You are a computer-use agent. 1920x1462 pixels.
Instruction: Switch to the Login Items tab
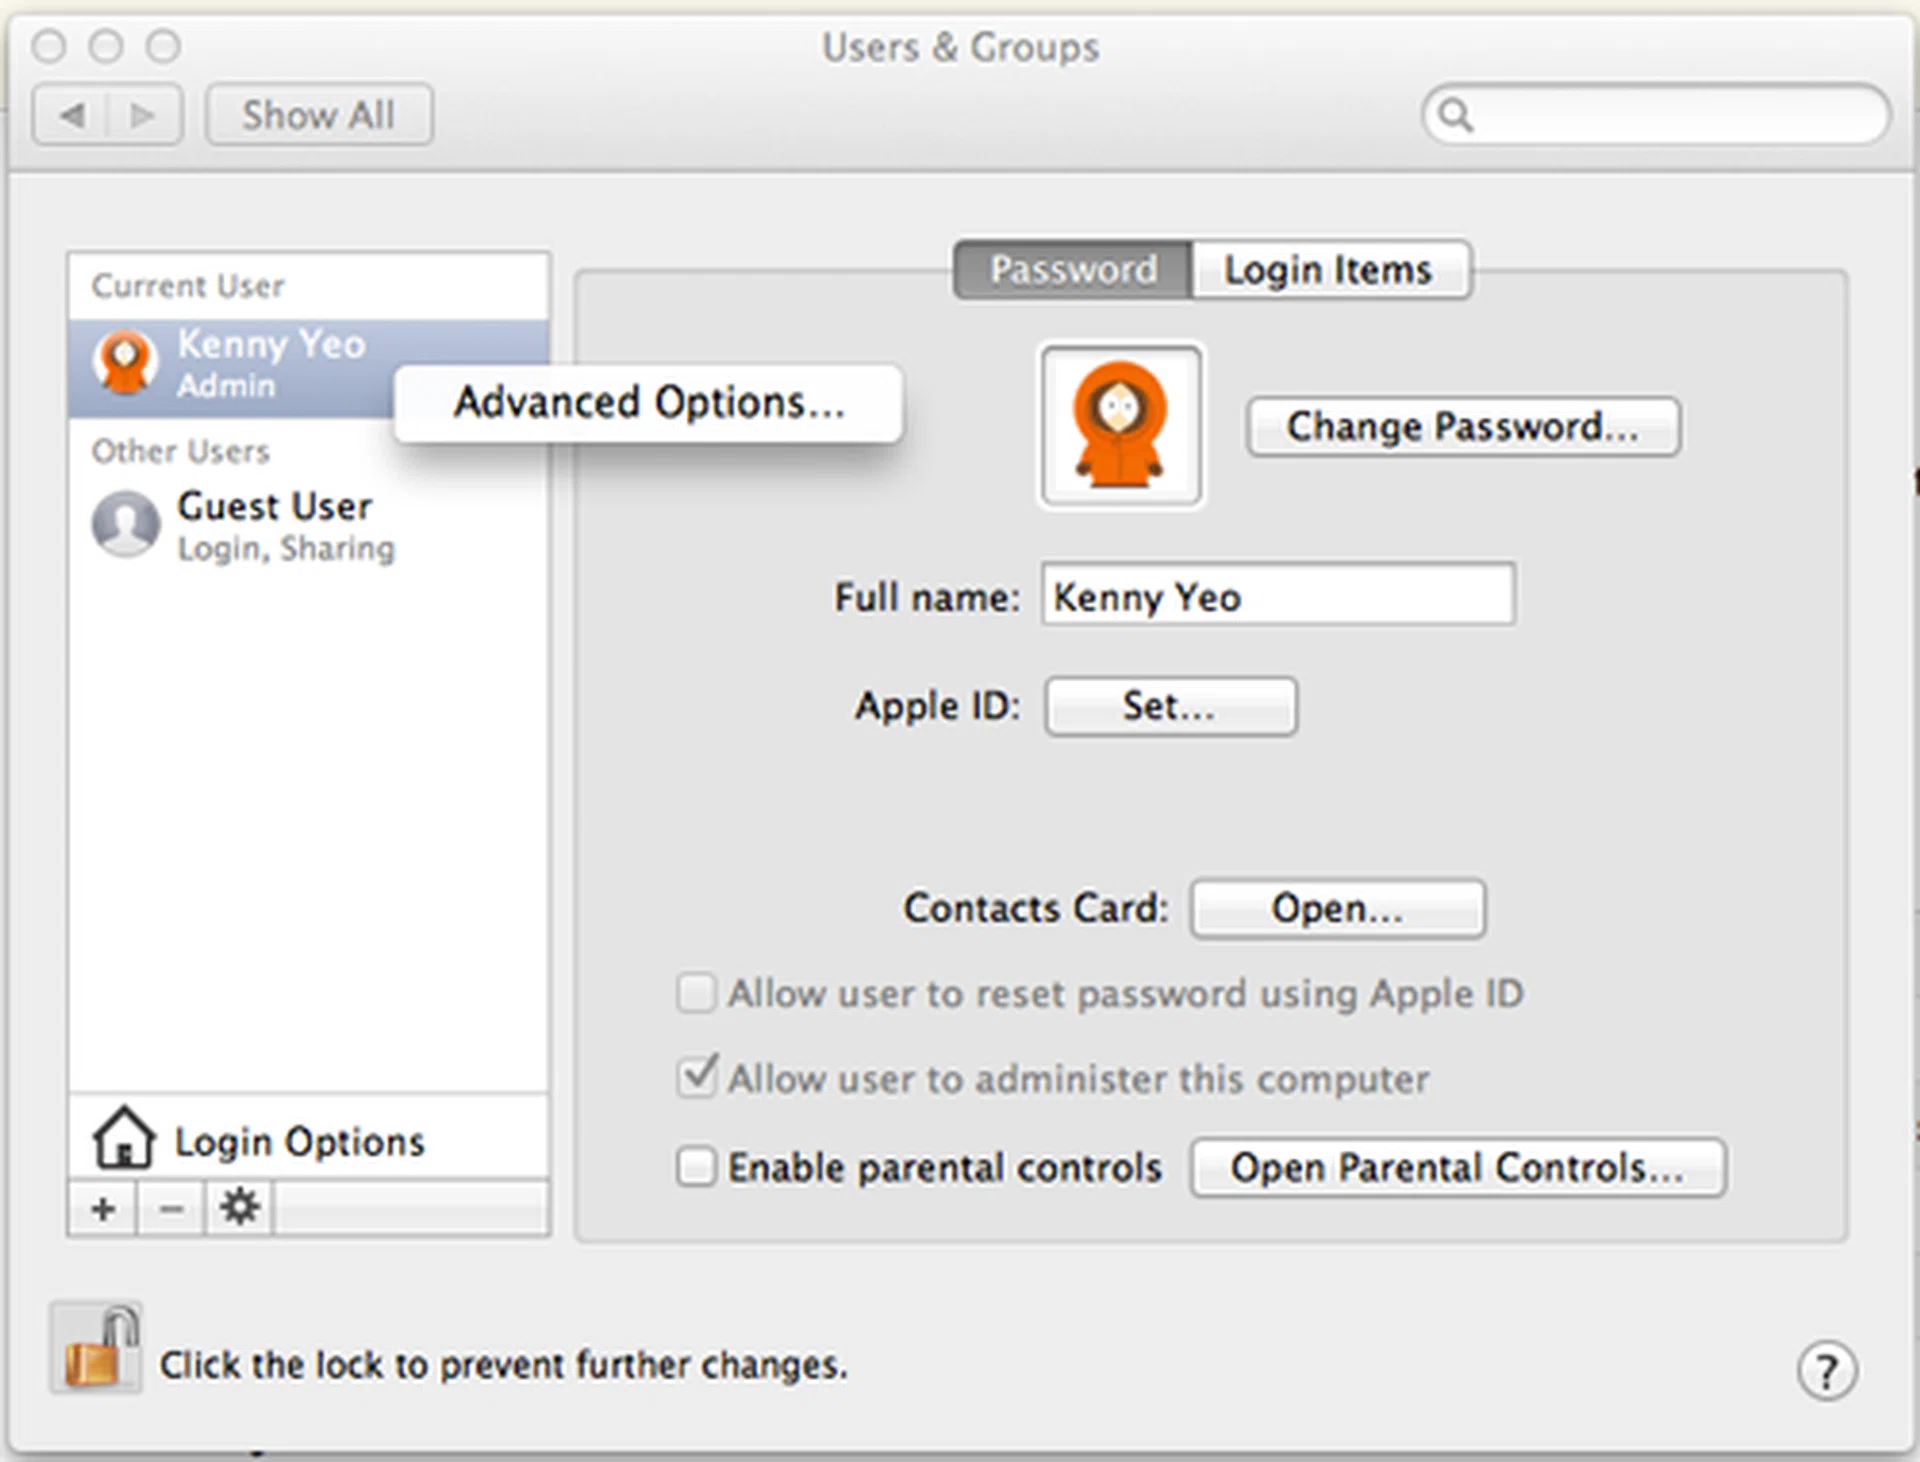click(x=1330, y=268)
